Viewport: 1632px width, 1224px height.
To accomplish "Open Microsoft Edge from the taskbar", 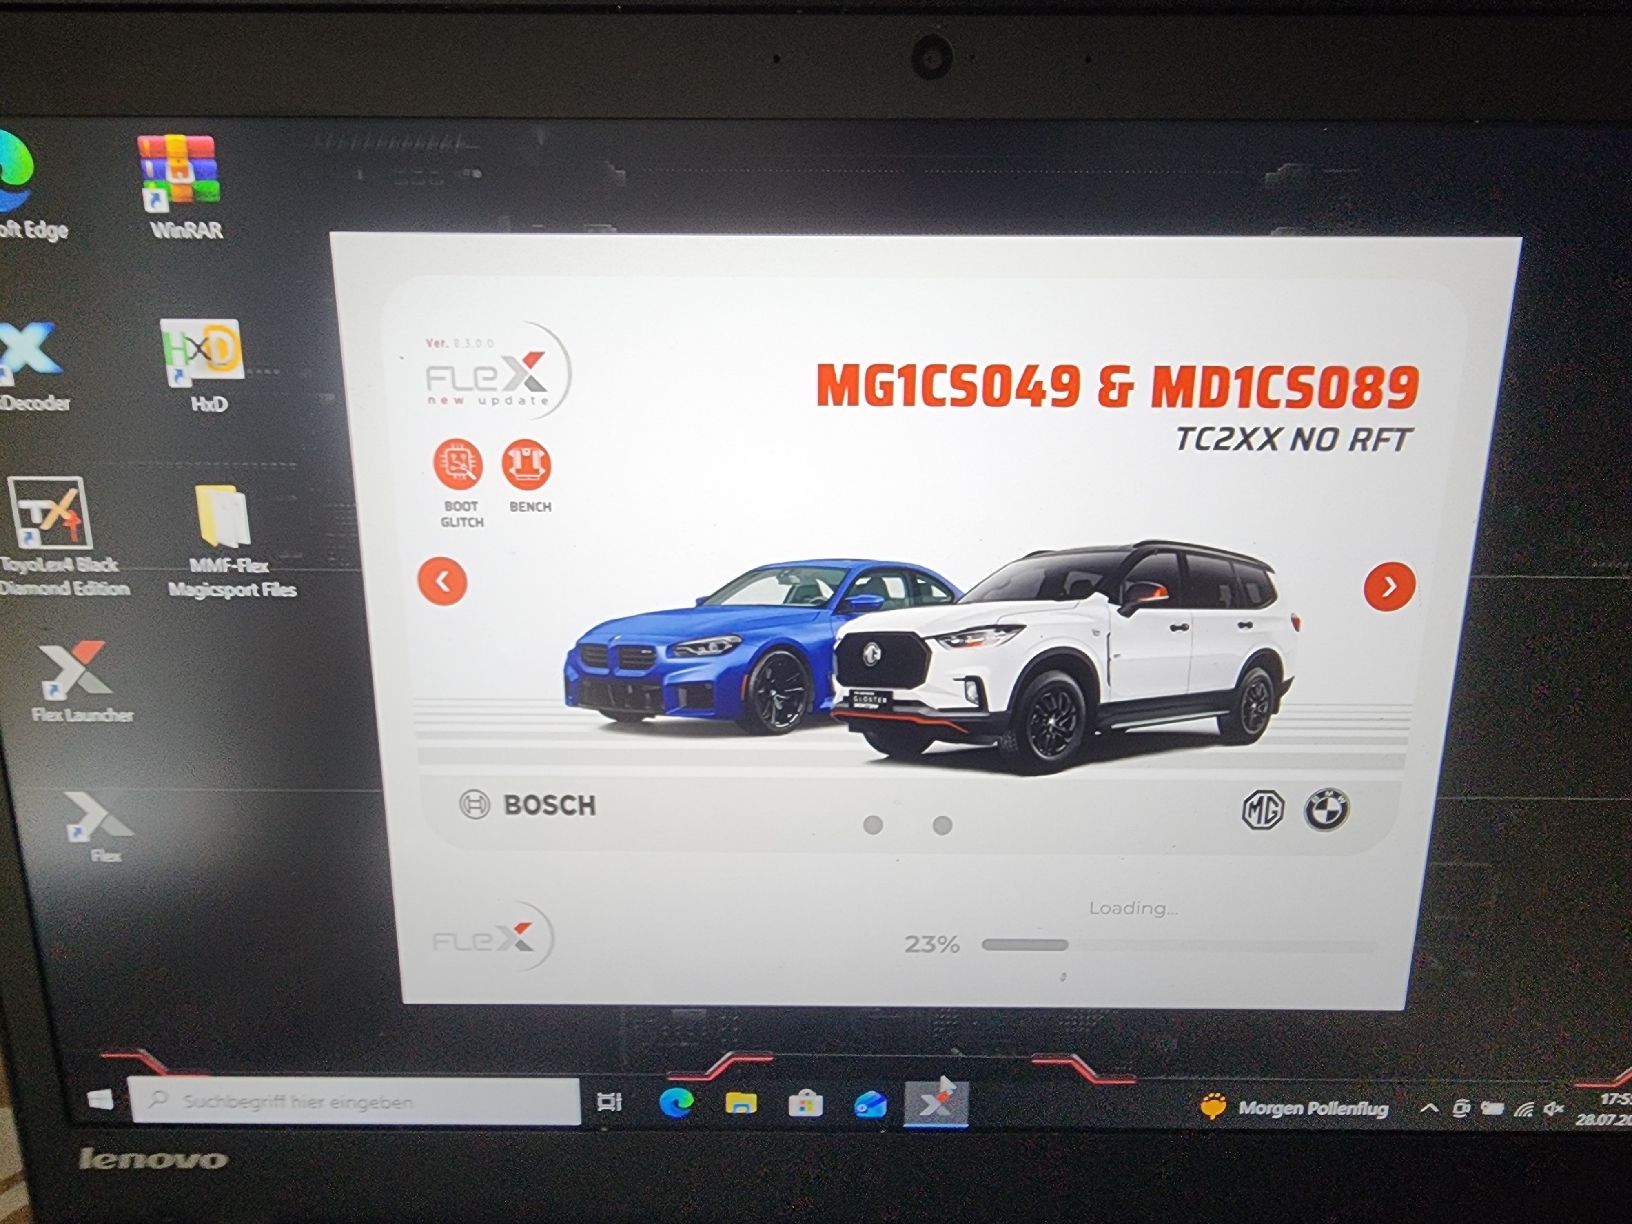I will click(x=677, y=1102).
